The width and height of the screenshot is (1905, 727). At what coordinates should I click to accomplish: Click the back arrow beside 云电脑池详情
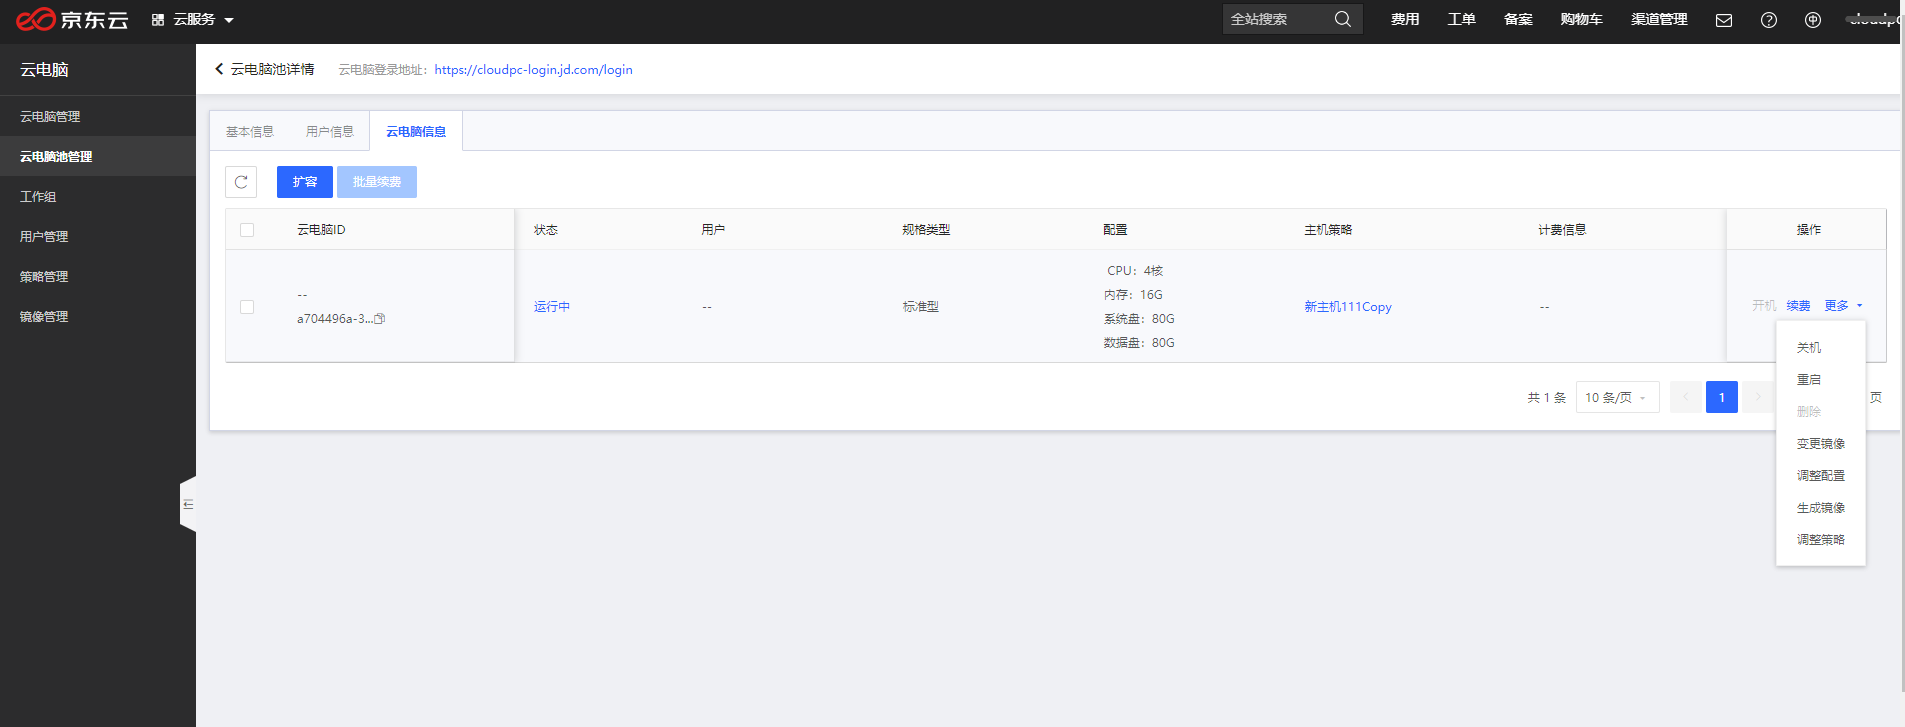tap(219, 69)
